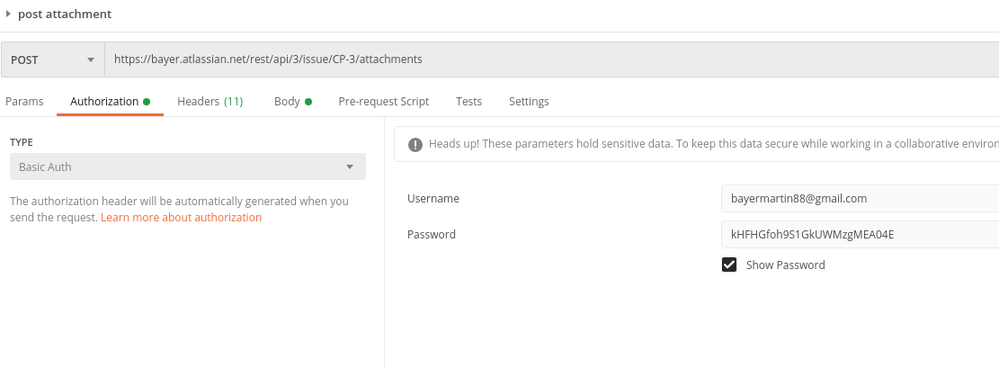Open the Basic Auth type dropdown
Viewport: 999px width, 369px height.
click(x=188, y=166)
